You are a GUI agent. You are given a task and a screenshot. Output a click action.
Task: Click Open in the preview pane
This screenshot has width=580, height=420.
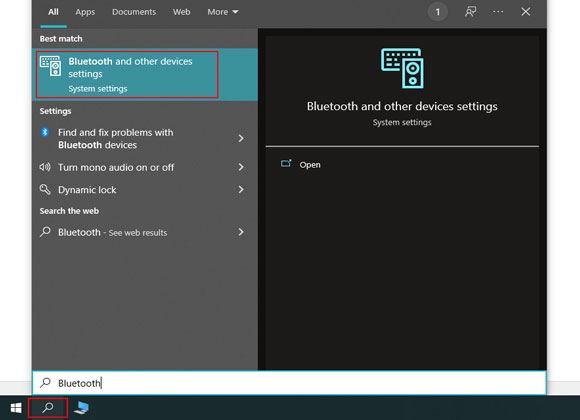(310, 165)
